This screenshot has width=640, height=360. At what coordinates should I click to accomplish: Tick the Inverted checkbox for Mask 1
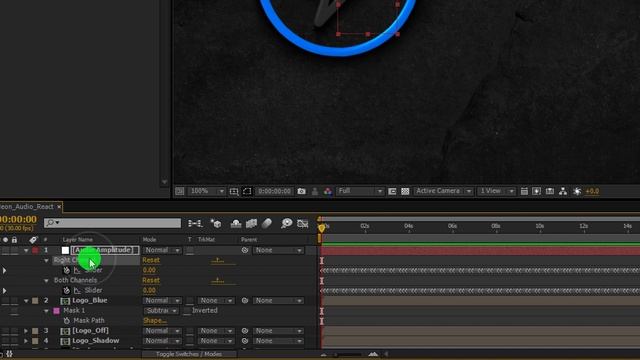[x=187, y=311]
